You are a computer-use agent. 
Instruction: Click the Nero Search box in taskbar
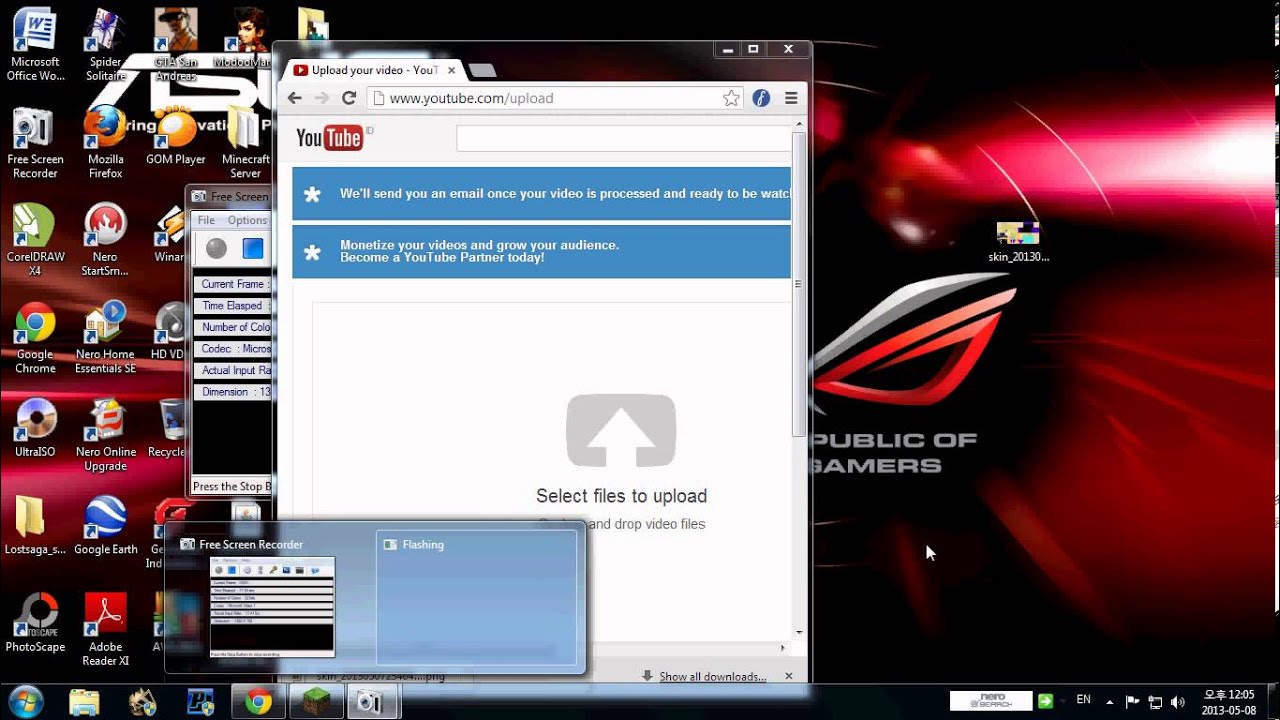tap(990, 702)
